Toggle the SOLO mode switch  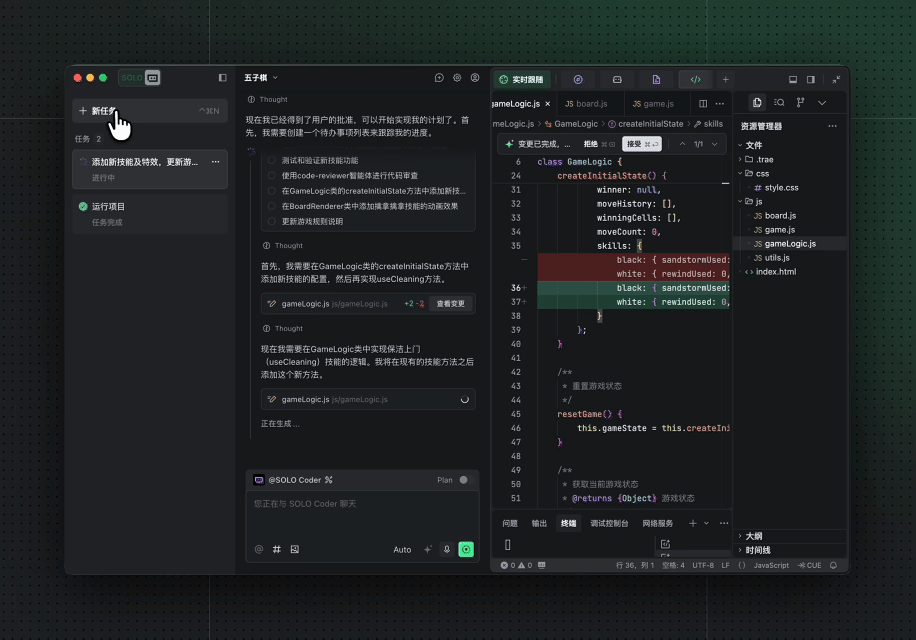tap(141, 78)
